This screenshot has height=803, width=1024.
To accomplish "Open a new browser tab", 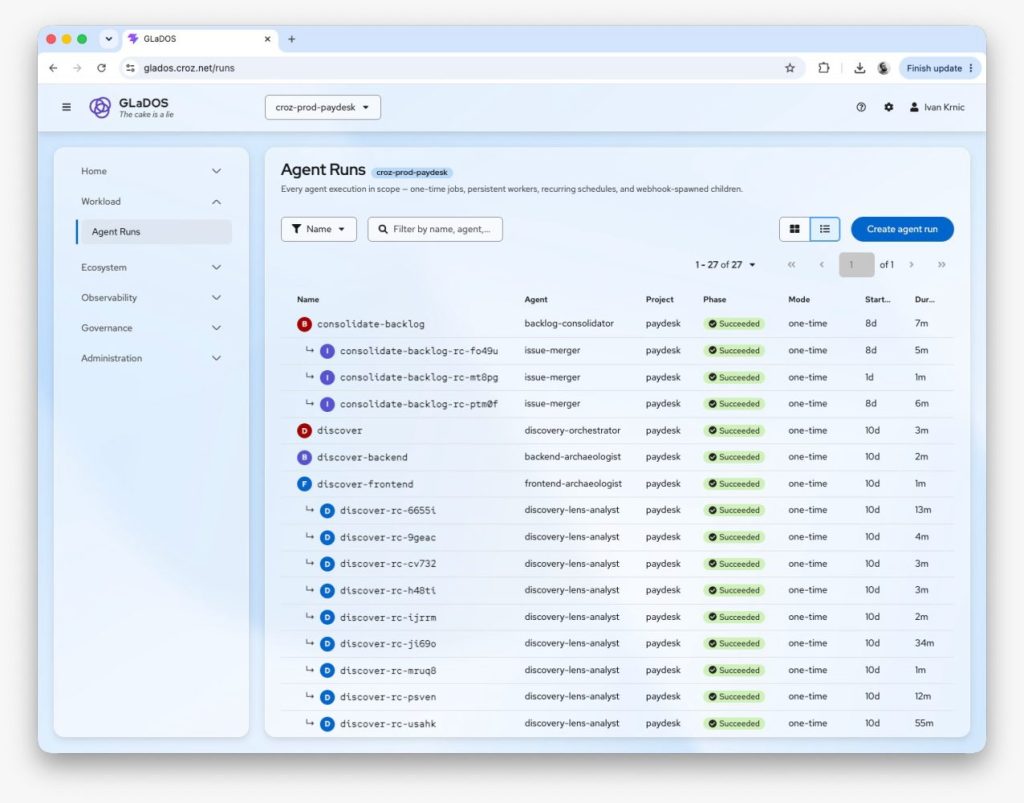I will (x=291, y=39).
